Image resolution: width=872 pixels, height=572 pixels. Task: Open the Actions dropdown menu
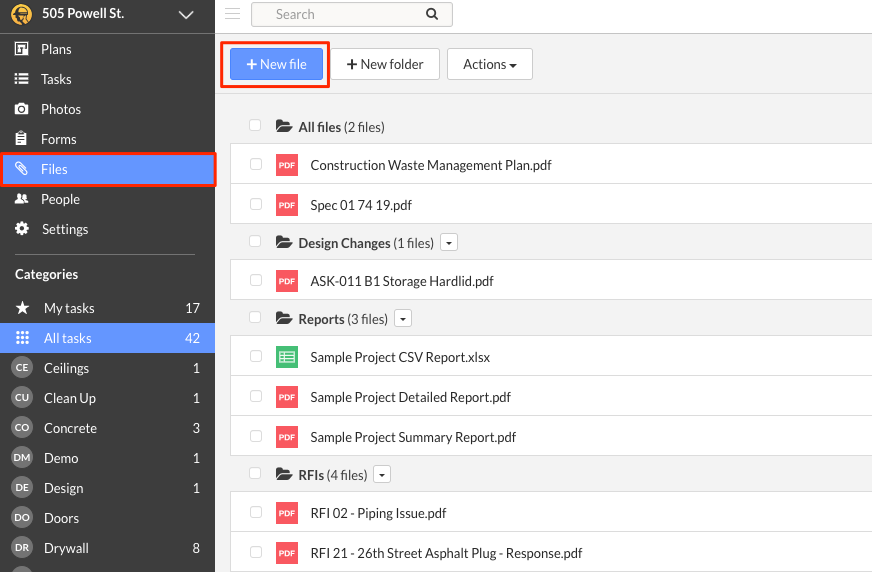[x=490, y=64]
